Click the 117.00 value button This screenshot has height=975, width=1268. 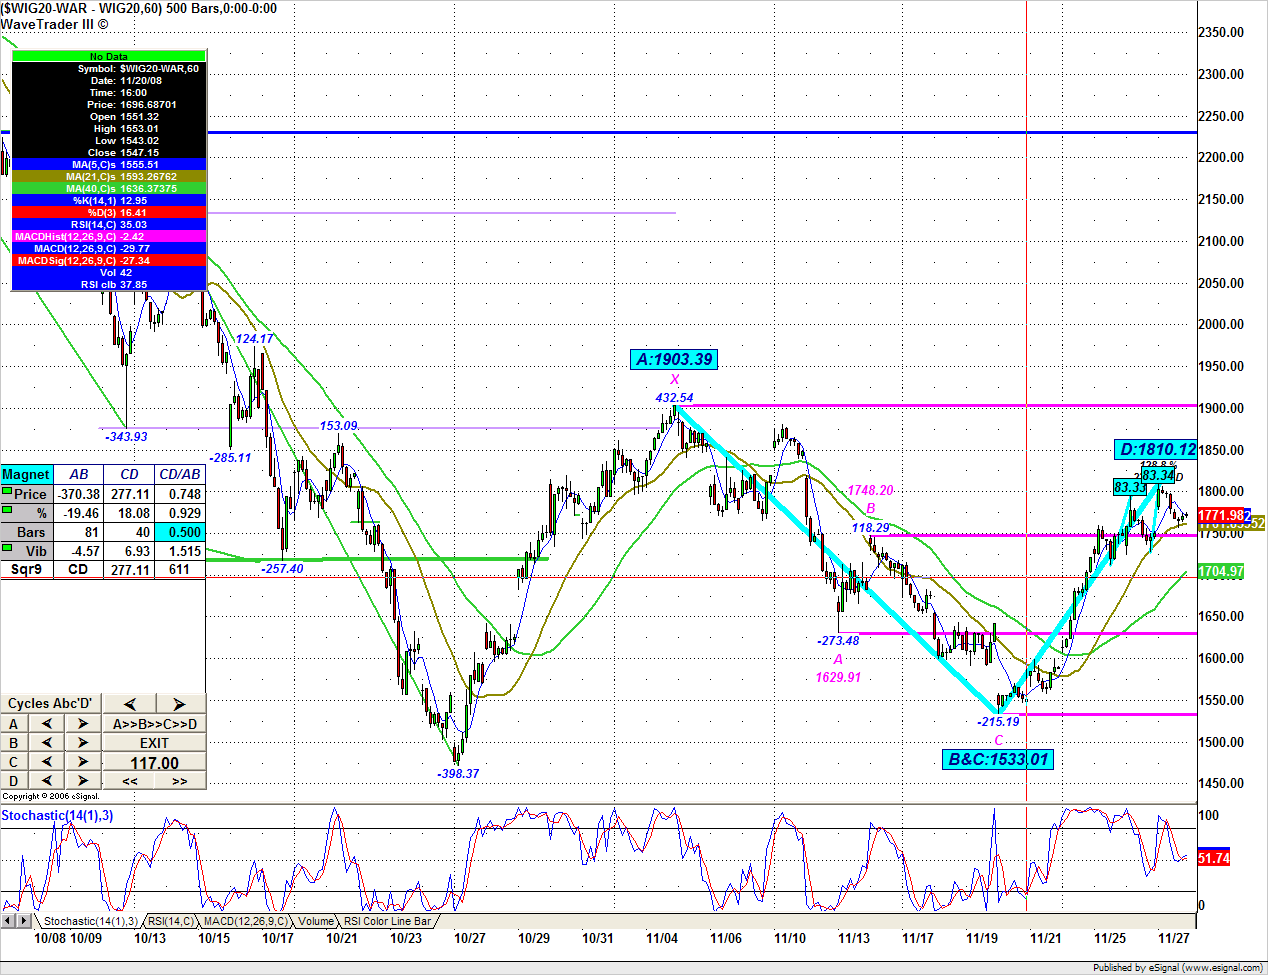click(x=154, y=762)
